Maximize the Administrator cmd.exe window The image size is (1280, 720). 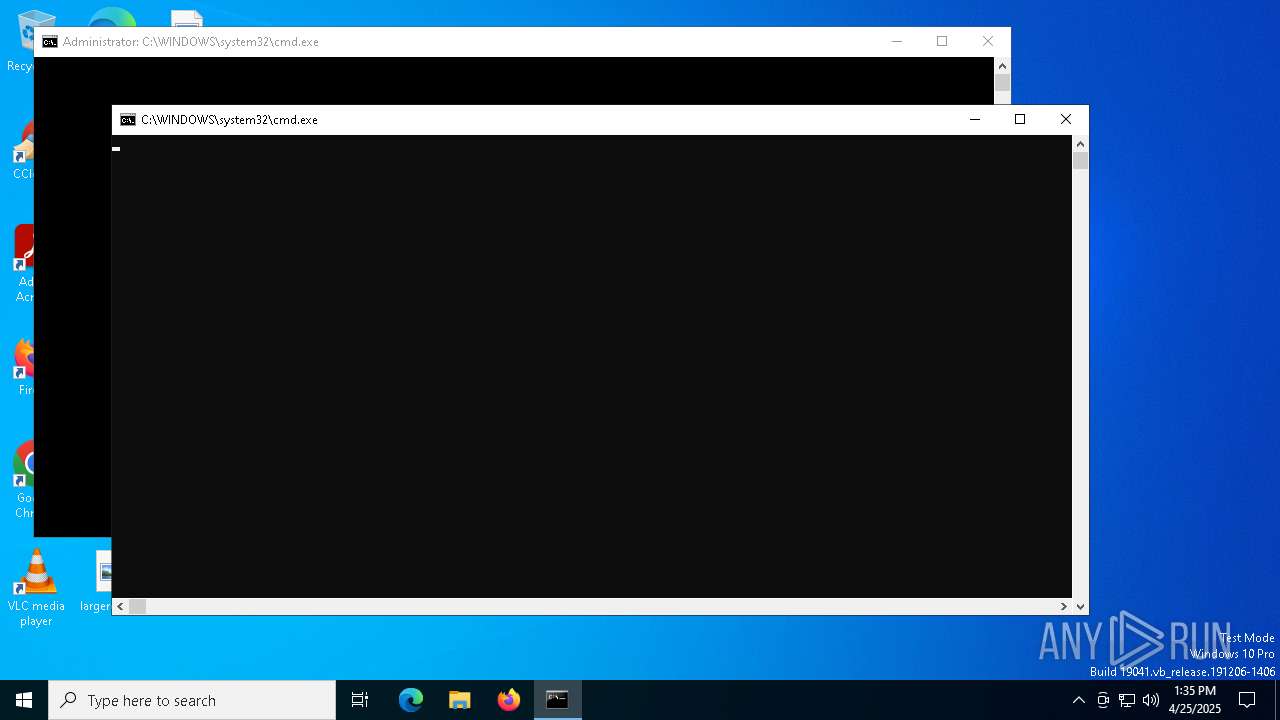[x=942, y=42]
